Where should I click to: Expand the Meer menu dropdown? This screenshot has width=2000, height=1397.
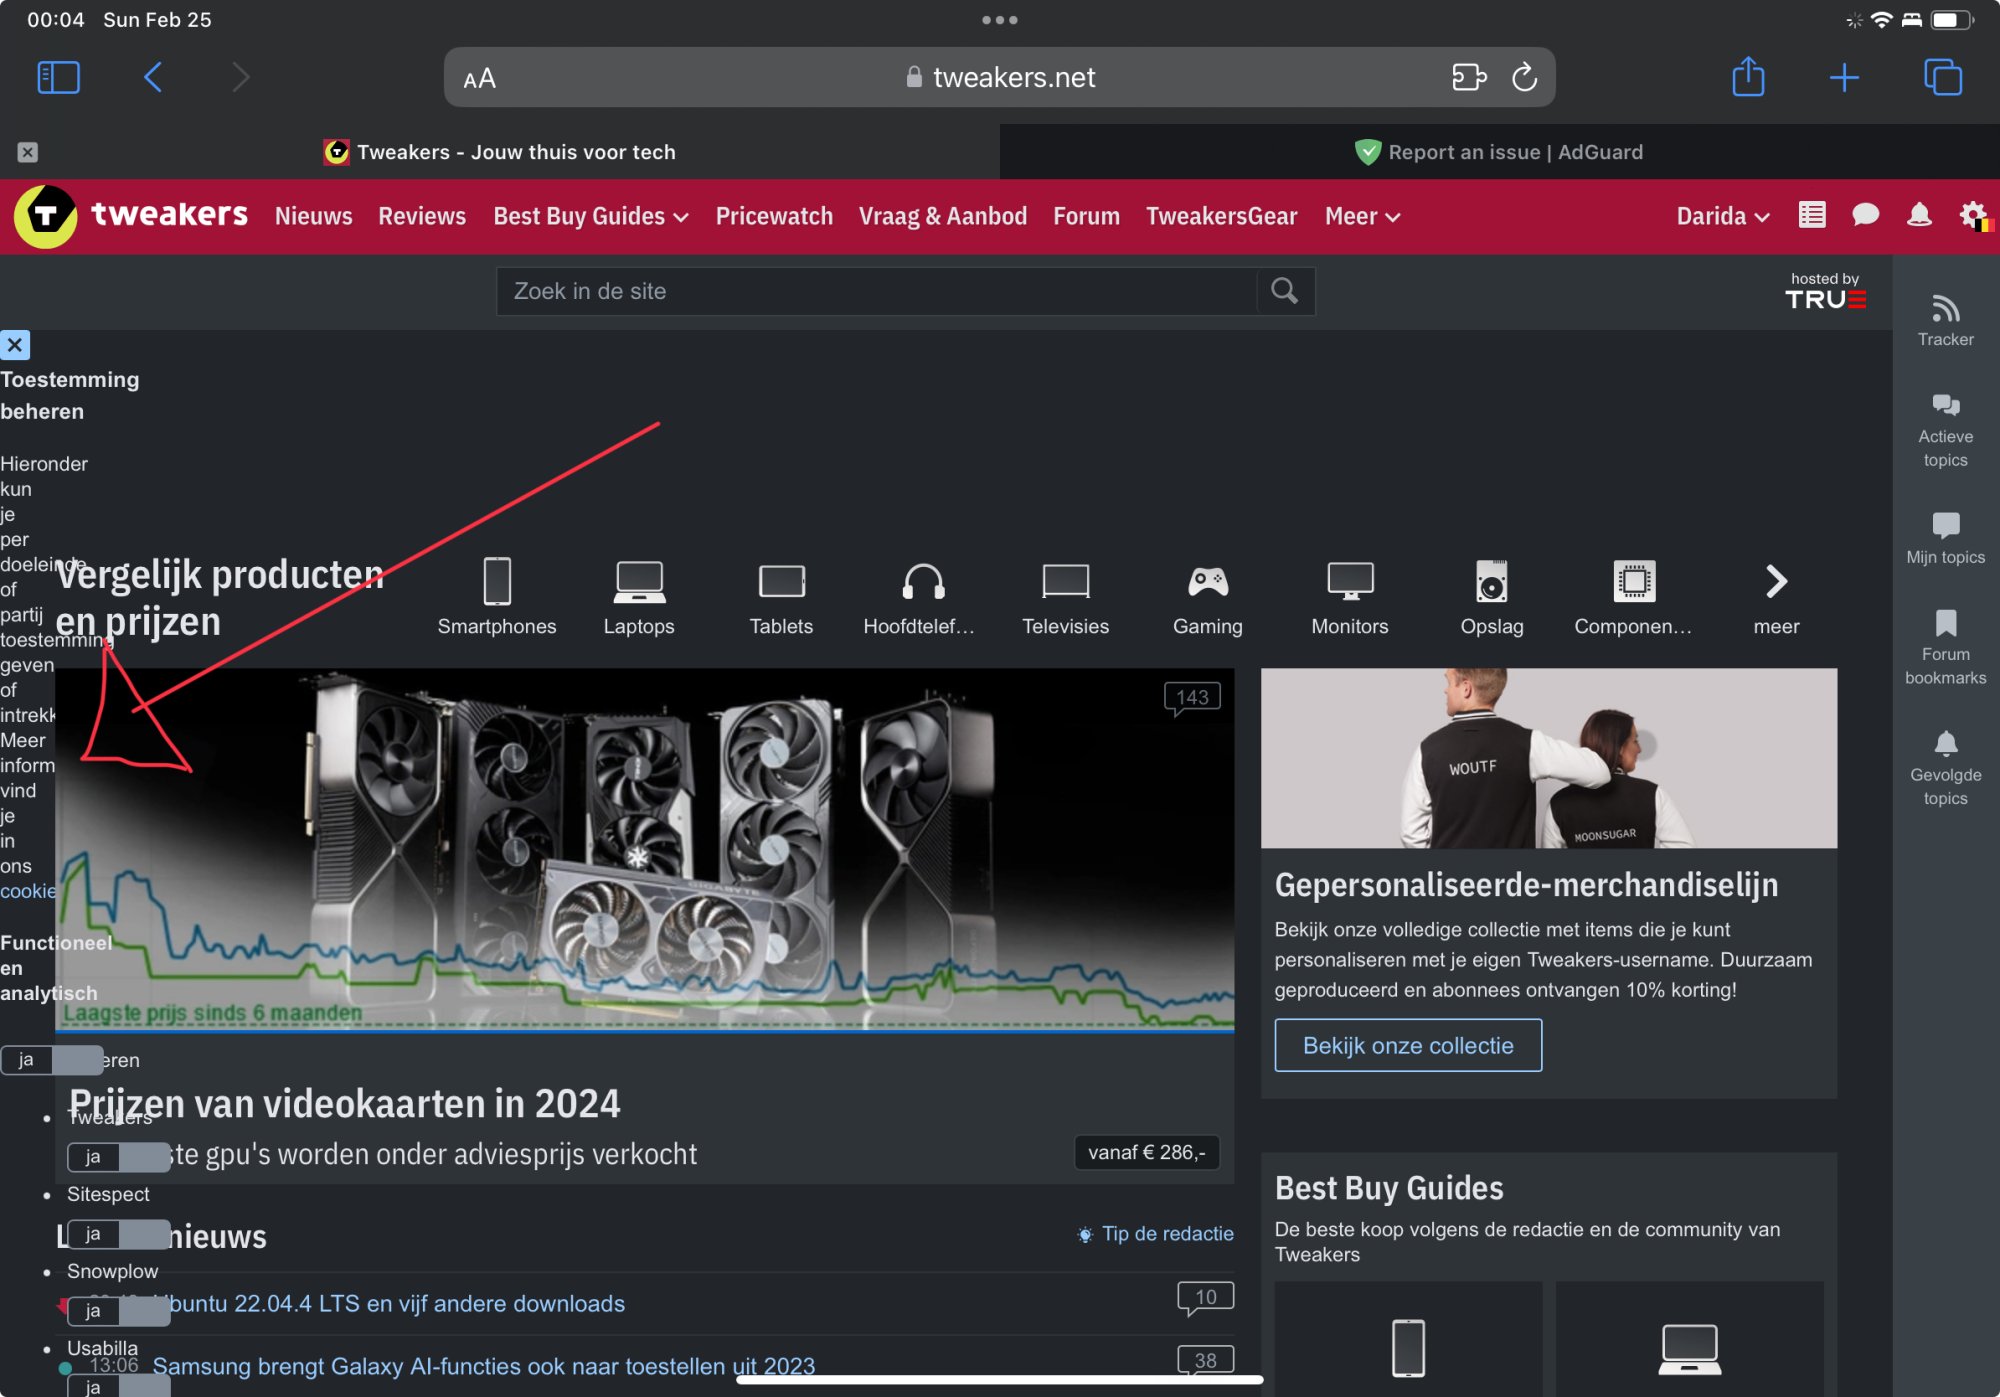click(x=1361, y=216)
